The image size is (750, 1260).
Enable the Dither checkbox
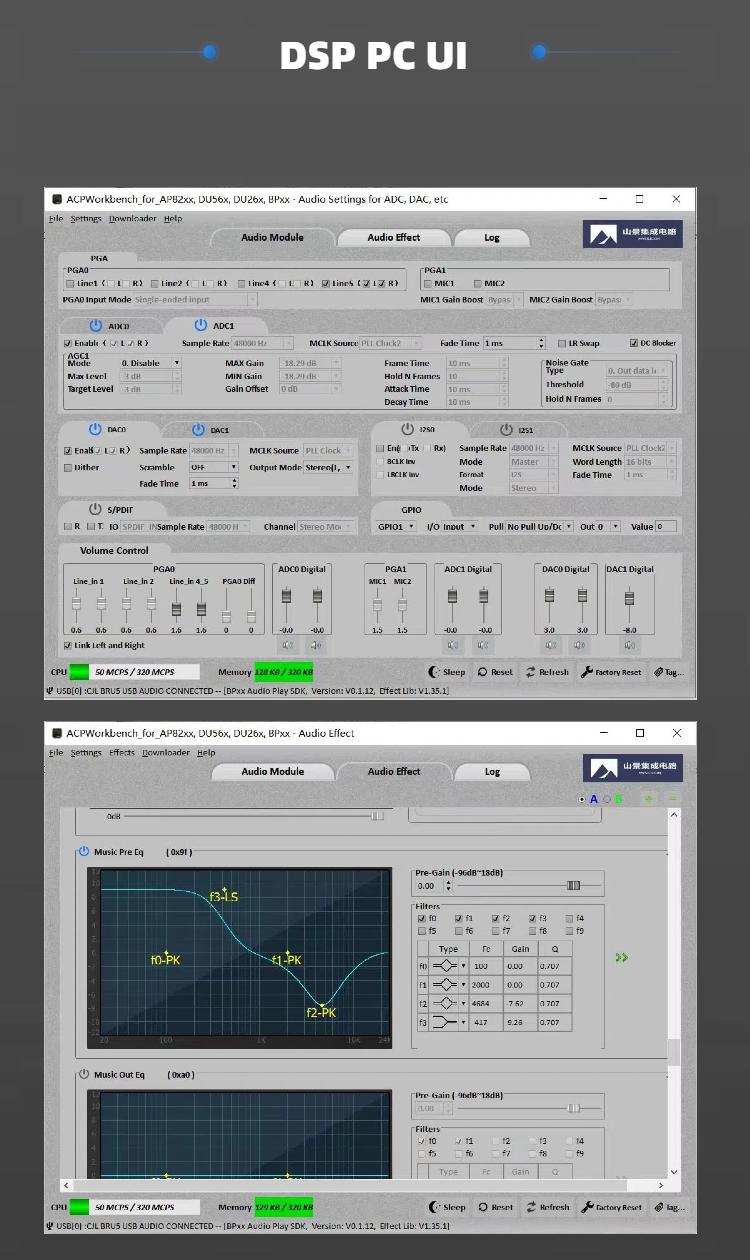[68, 467]
